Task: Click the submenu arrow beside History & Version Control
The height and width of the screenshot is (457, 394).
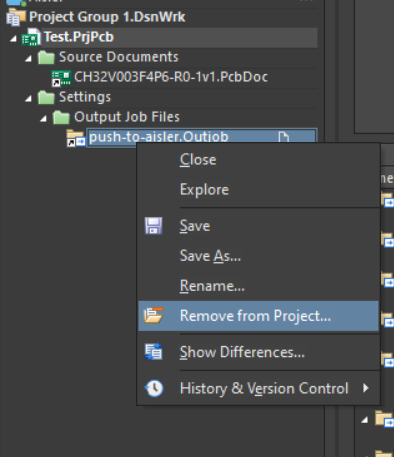Action: point(366,388)
